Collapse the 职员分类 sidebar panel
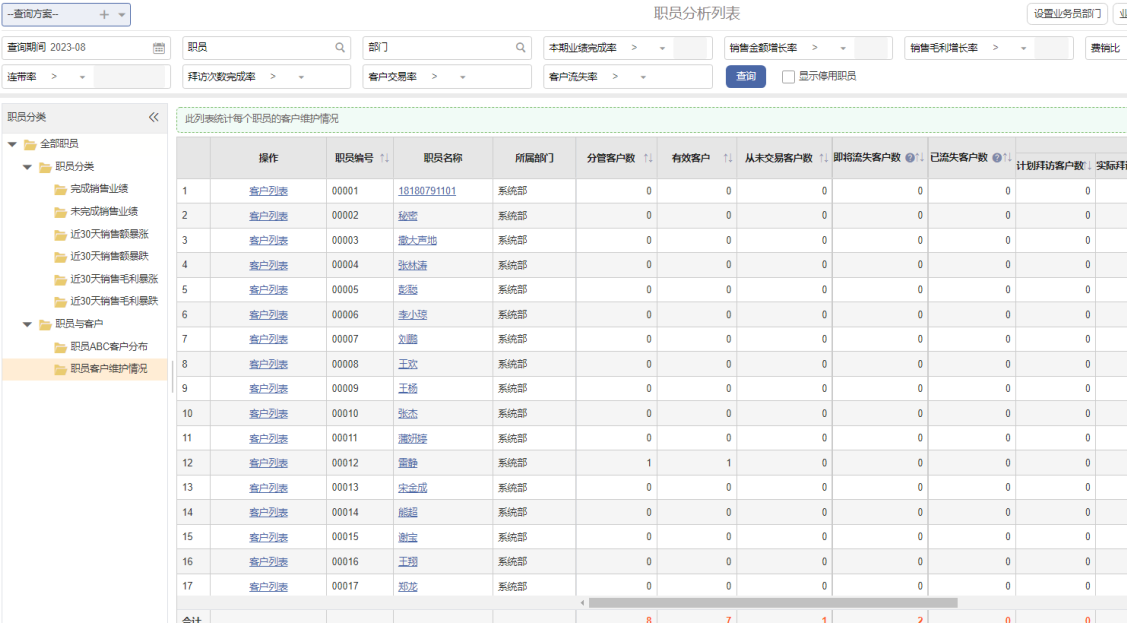Screen dimensions: 1127x623 tap(153, 117)
